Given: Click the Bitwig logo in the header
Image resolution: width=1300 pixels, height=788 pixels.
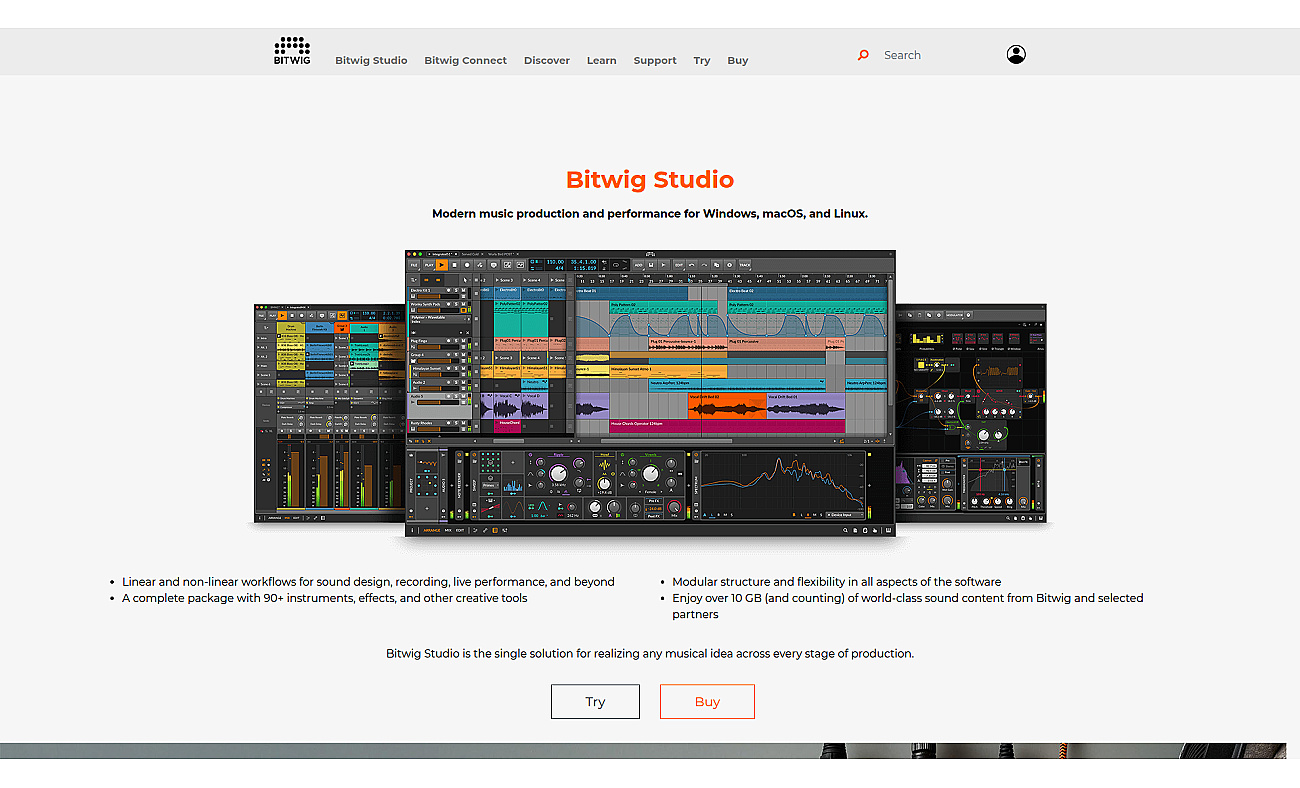Looking at the screenshot, I should [x=292, y=51].
